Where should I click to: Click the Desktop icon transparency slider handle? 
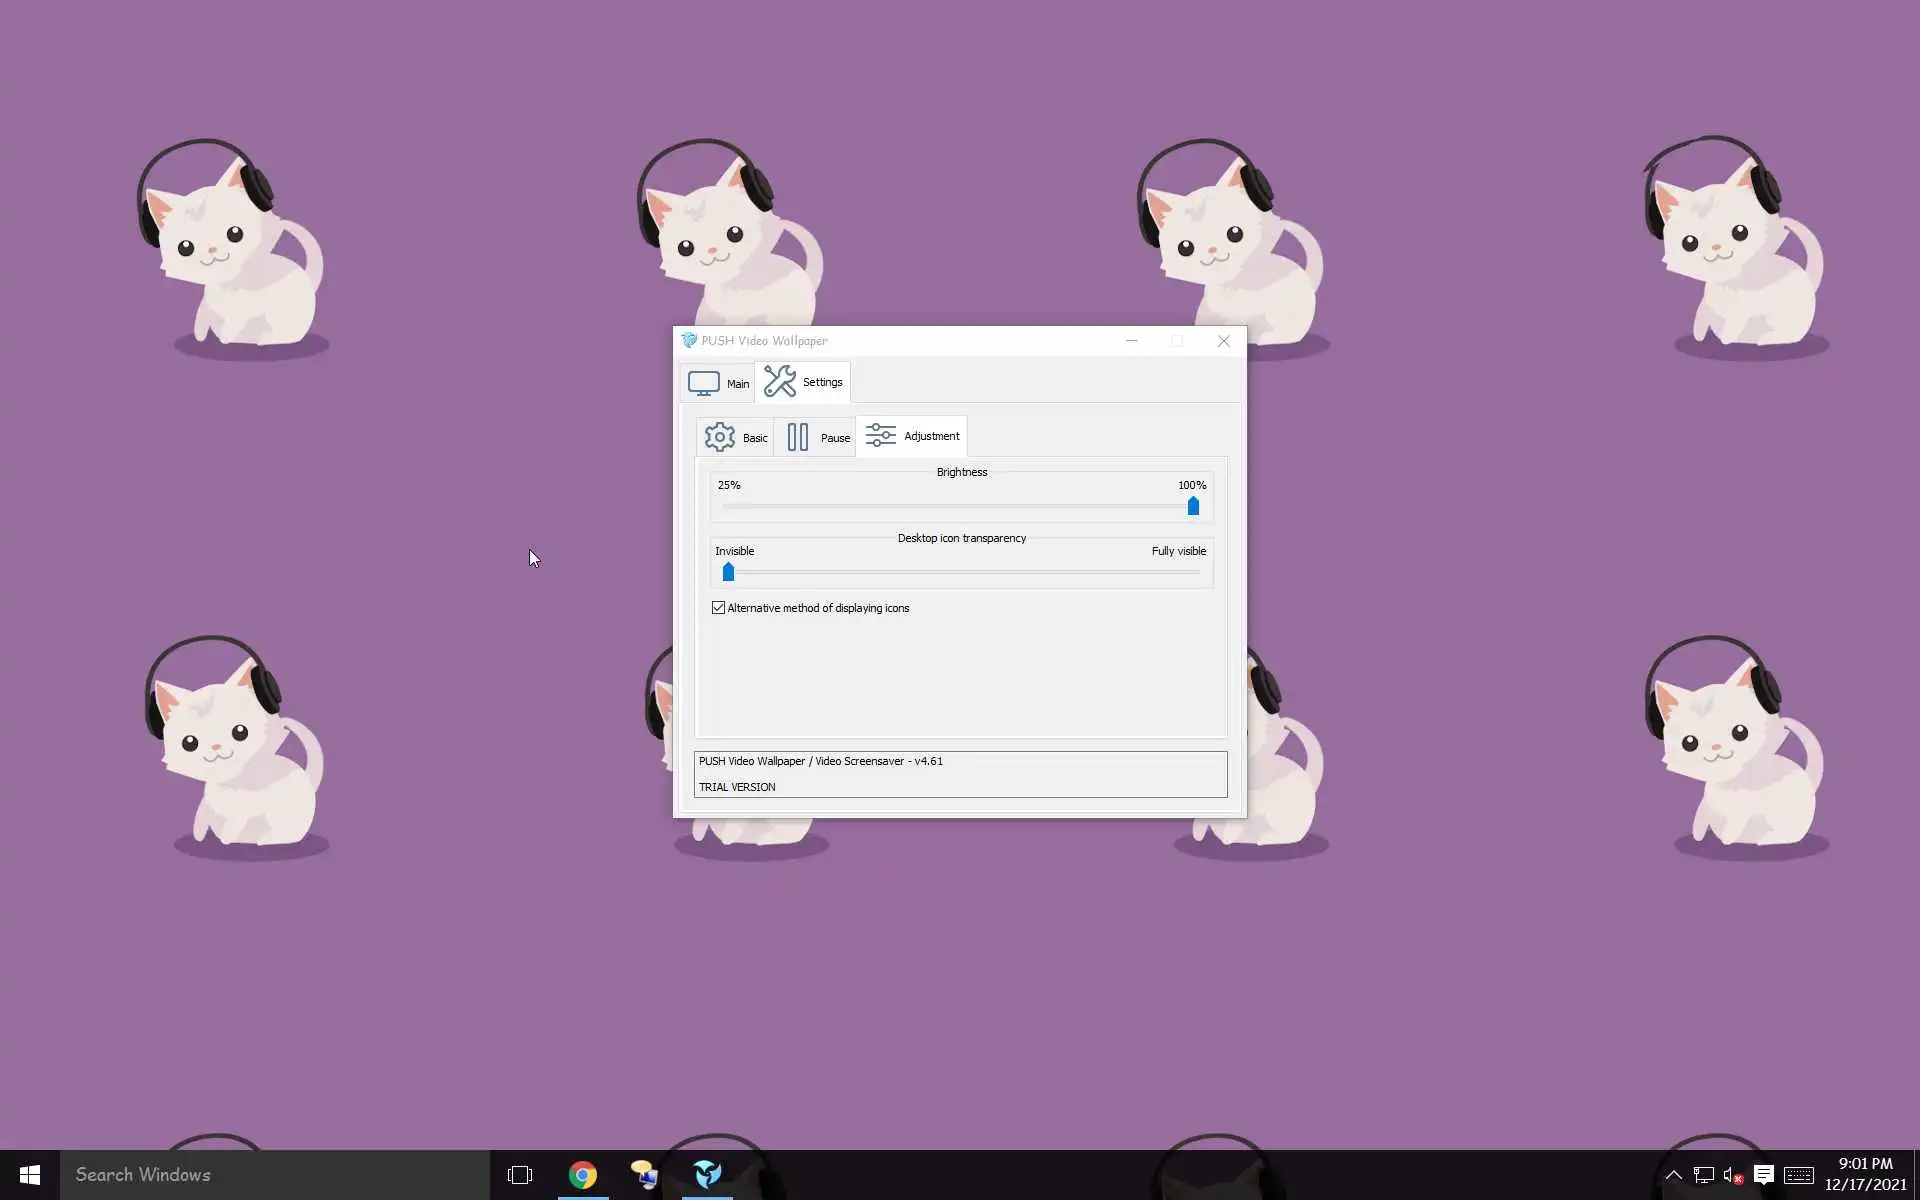tap(728, 572)
